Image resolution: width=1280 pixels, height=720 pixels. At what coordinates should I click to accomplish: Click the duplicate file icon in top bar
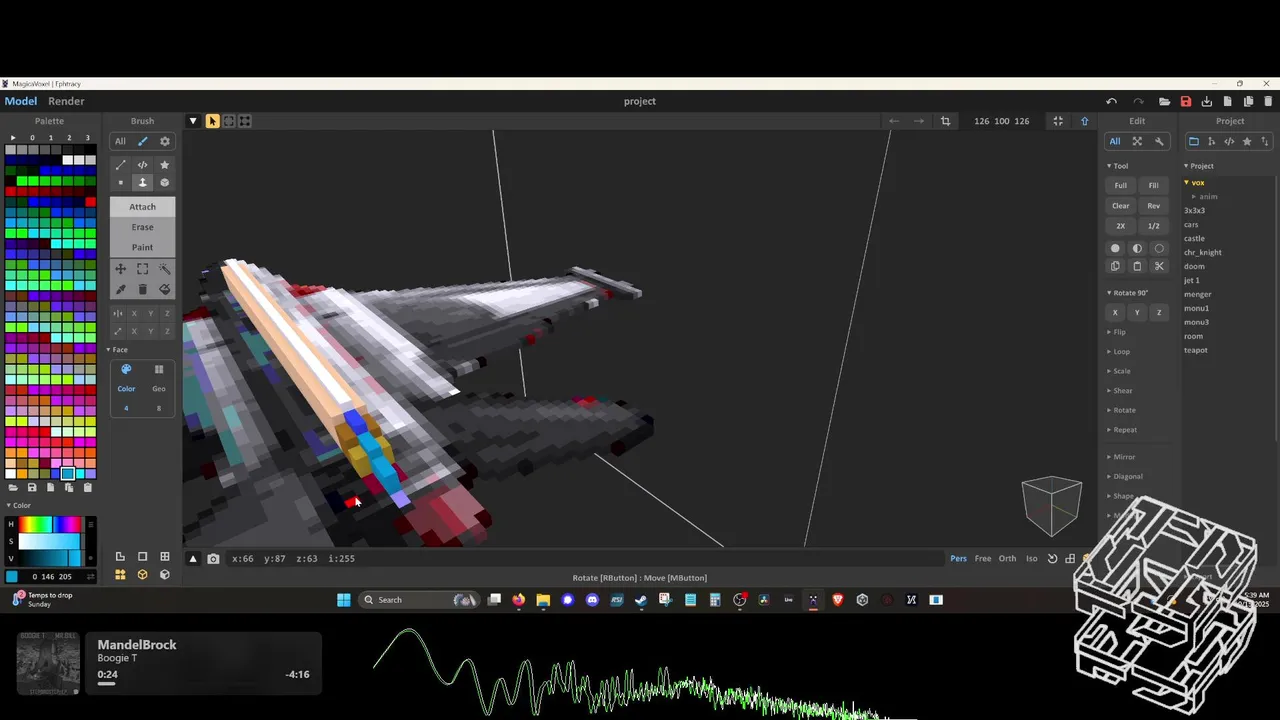[1248, 101]
